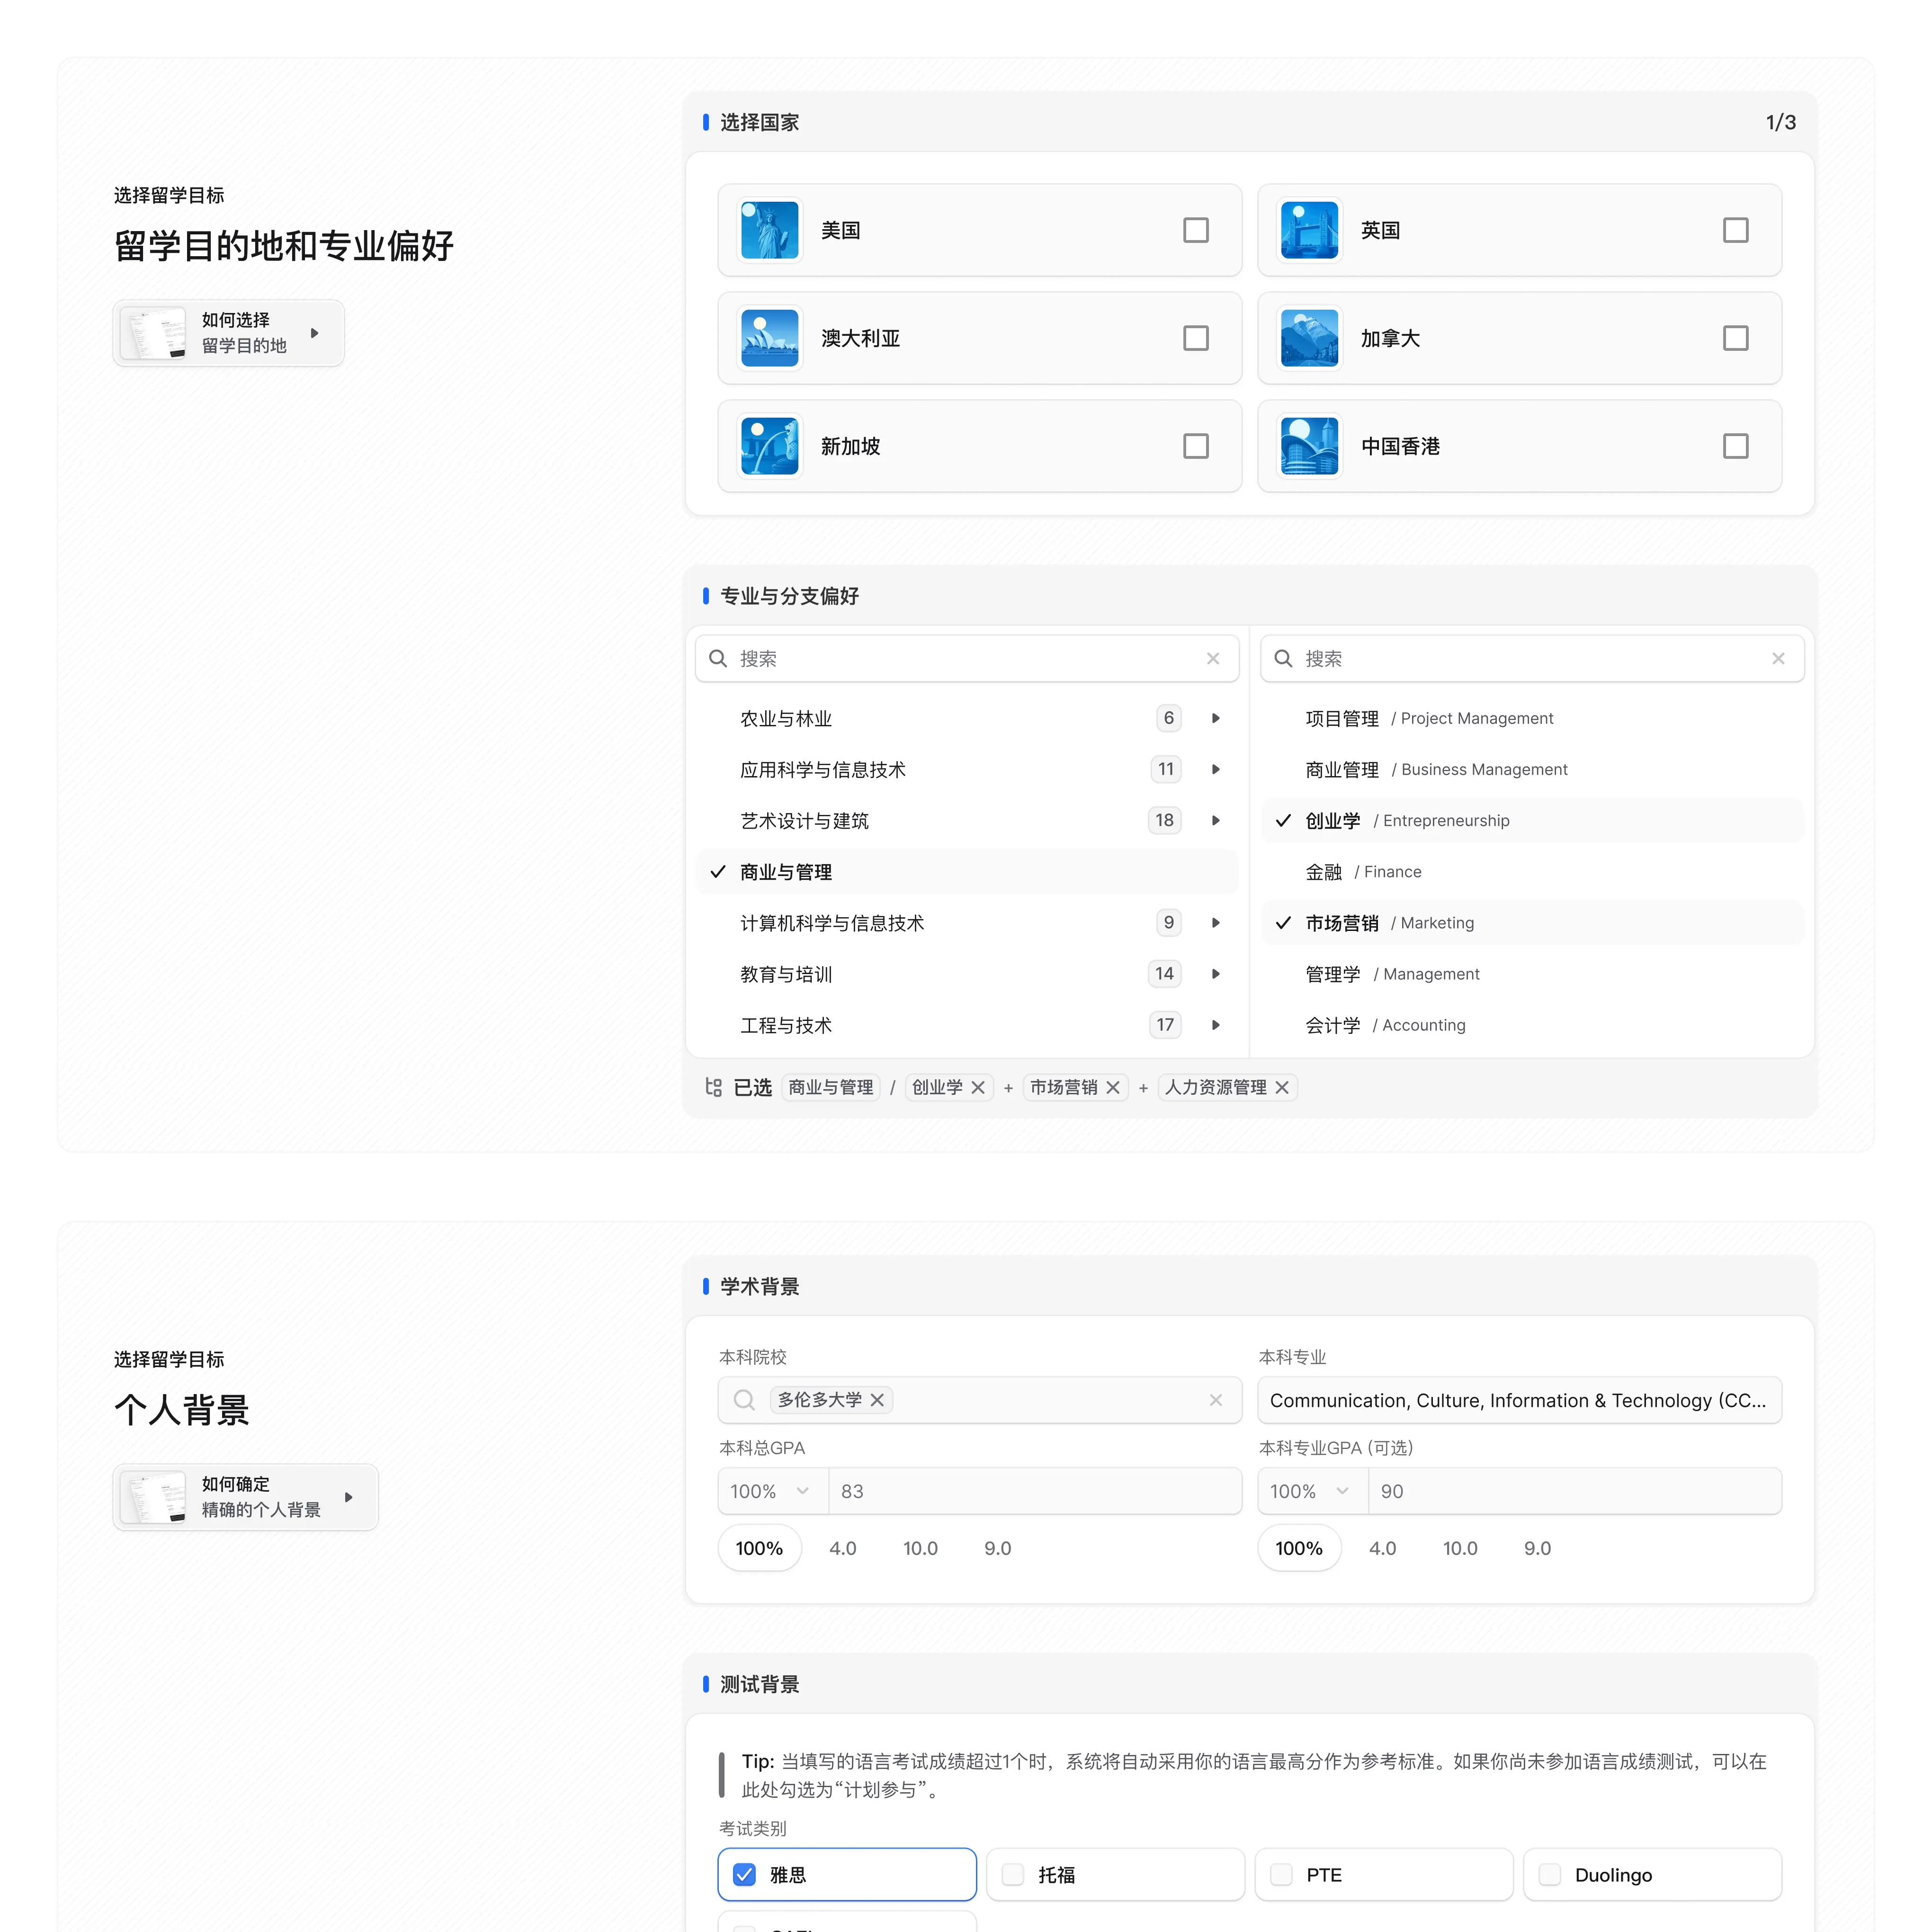Check the 英国 country checkbox
The image size is (1932, 1932).
tap(1736, 230)
